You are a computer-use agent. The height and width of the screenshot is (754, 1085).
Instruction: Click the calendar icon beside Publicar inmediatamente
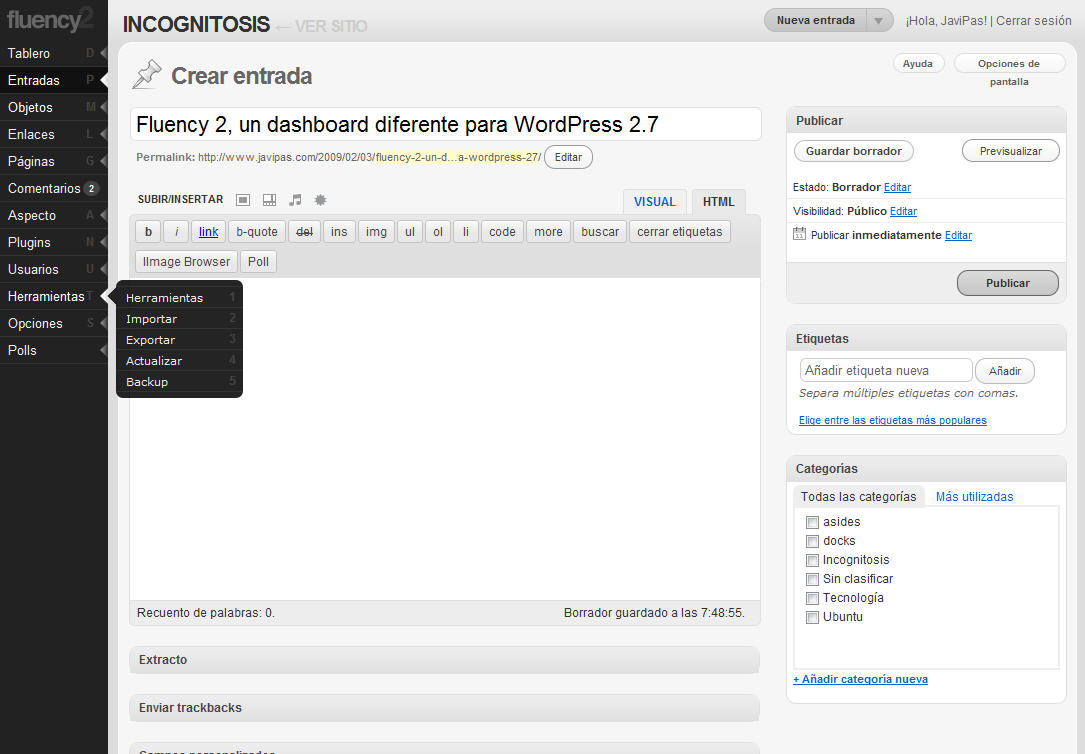coord(799,234)
